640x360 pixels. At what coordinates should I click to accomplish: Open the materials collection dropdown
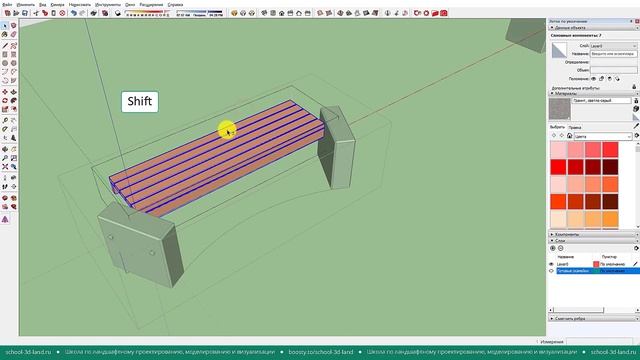coord(603,136)
